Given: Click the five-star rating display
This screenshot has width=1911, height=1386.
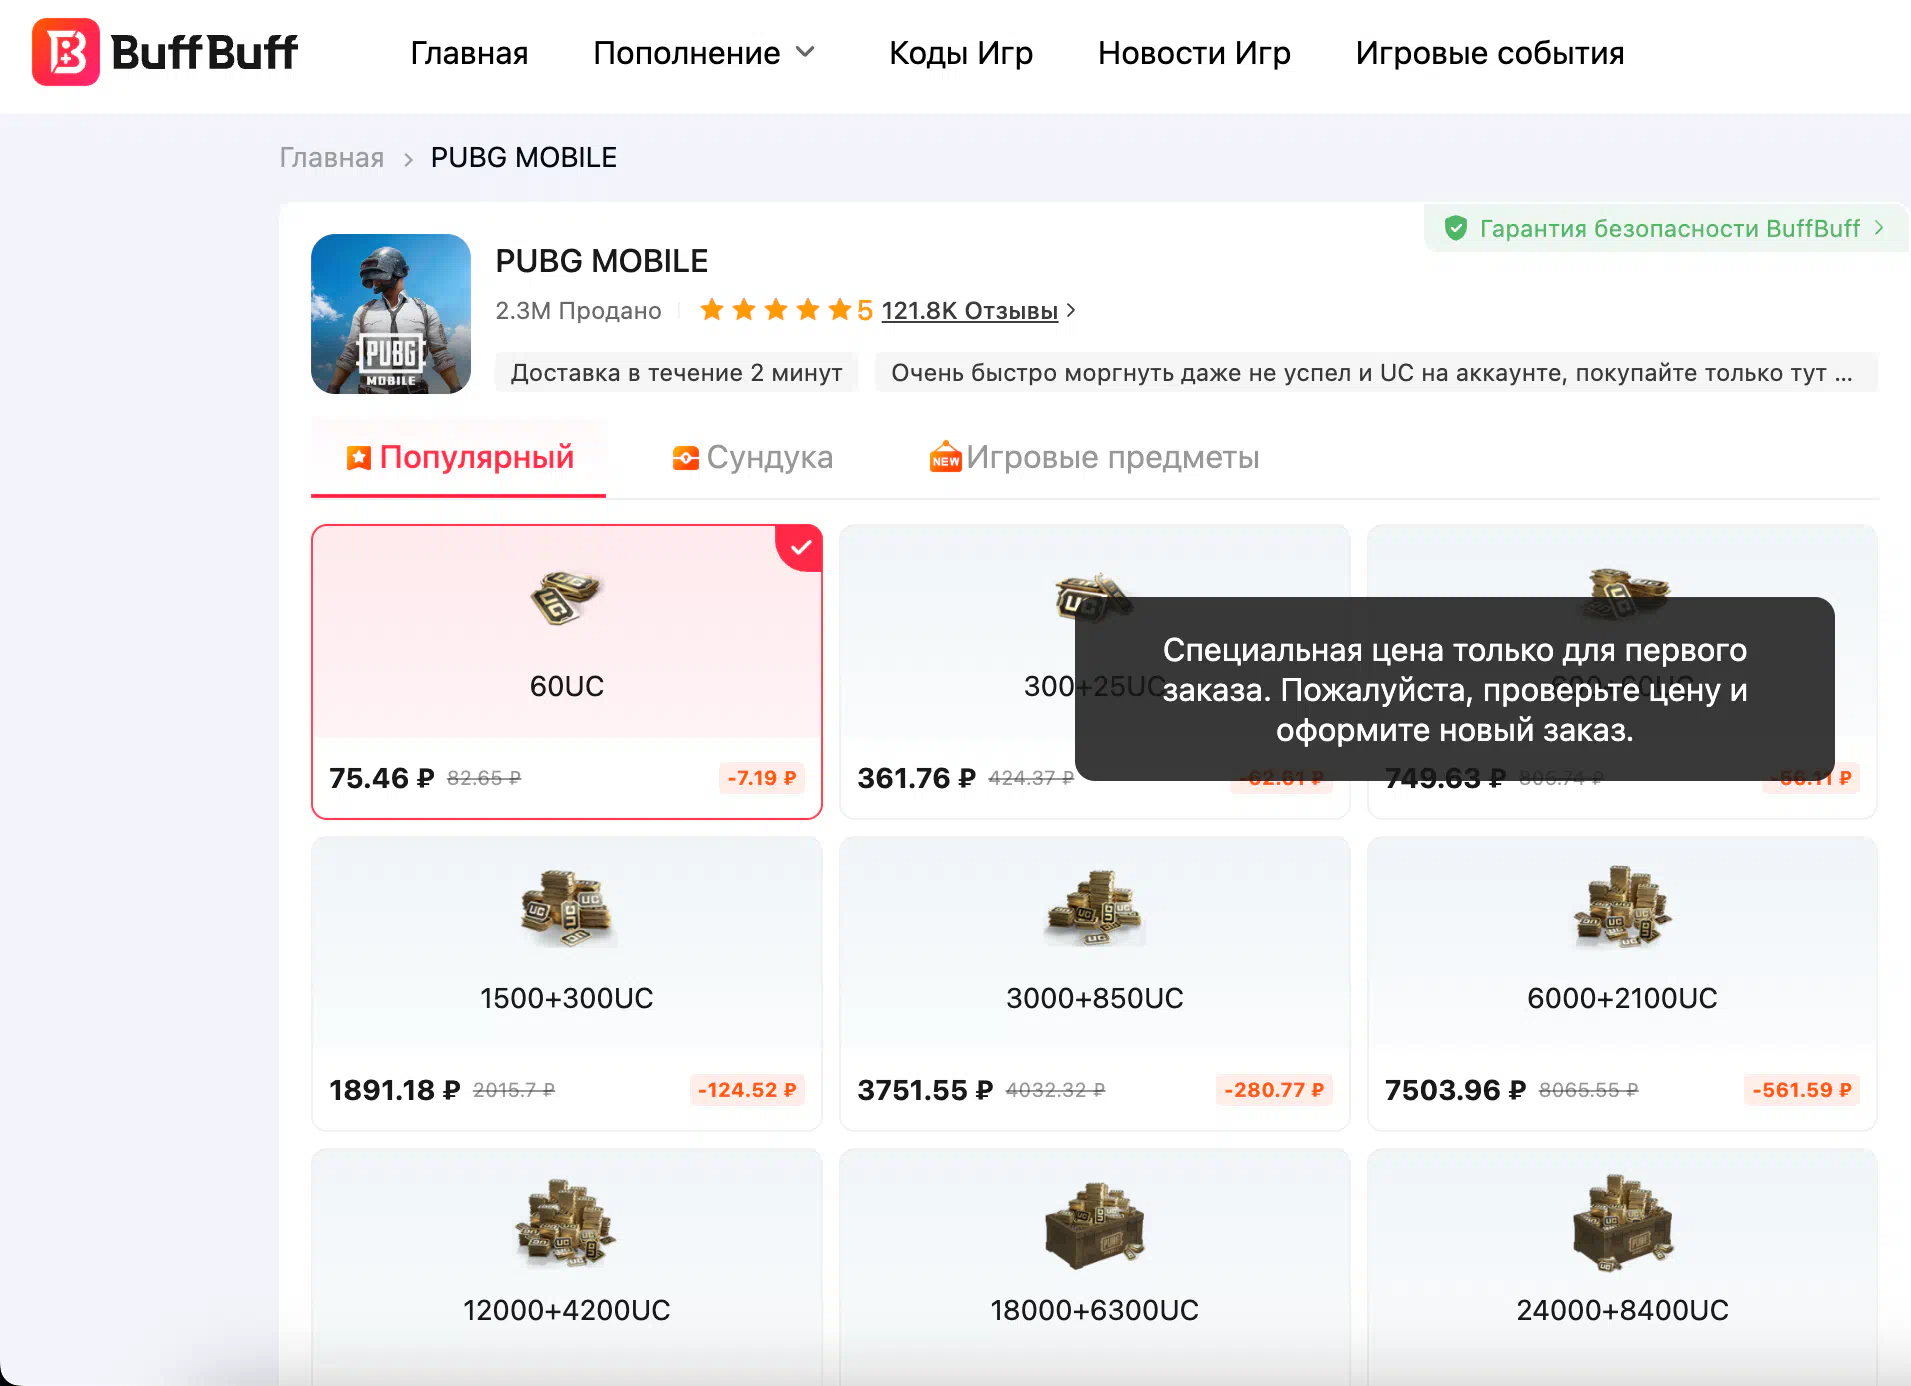Looking at the screenshot, I should [775, 311].
